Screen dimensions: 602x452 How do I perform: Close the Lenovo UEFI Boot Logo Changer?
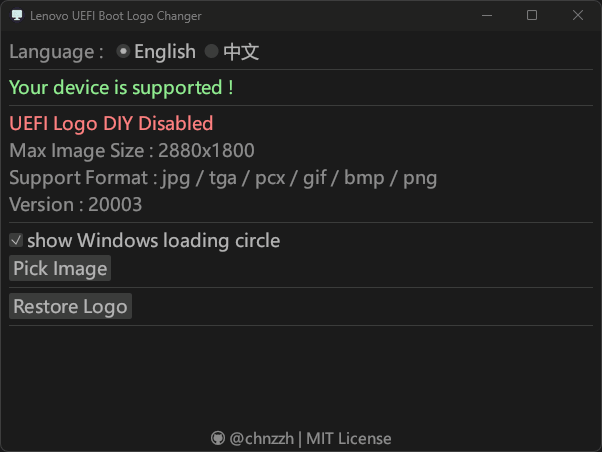click(578, 15)
